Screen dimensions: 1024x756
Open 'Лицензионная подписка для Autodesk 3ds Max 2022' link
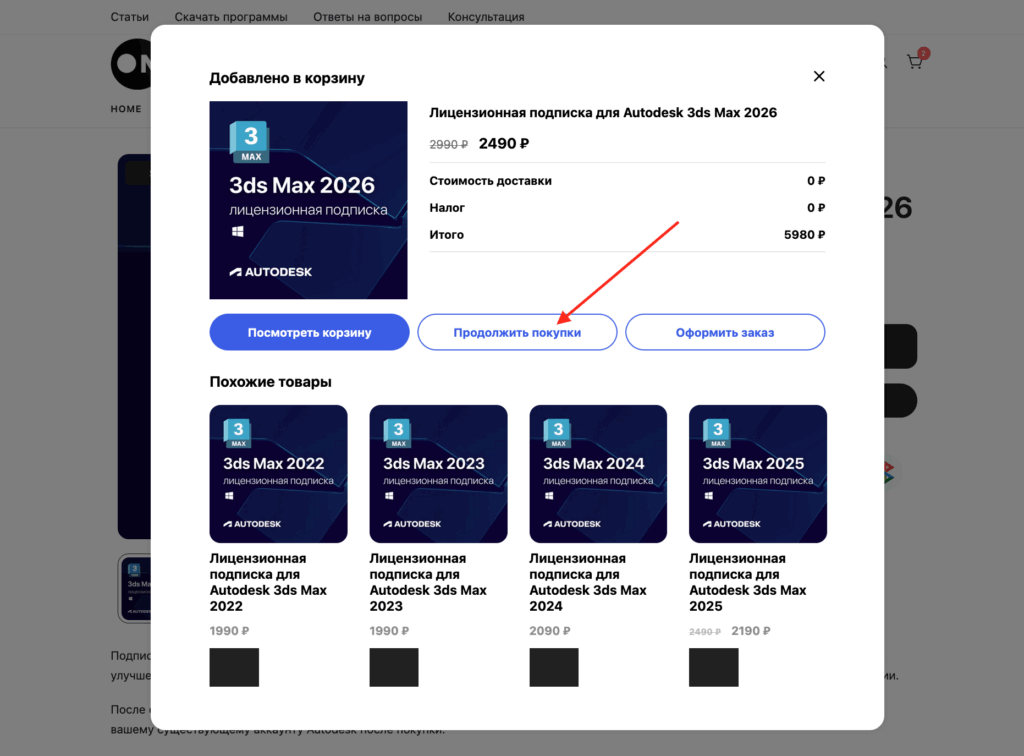(268, 582)
